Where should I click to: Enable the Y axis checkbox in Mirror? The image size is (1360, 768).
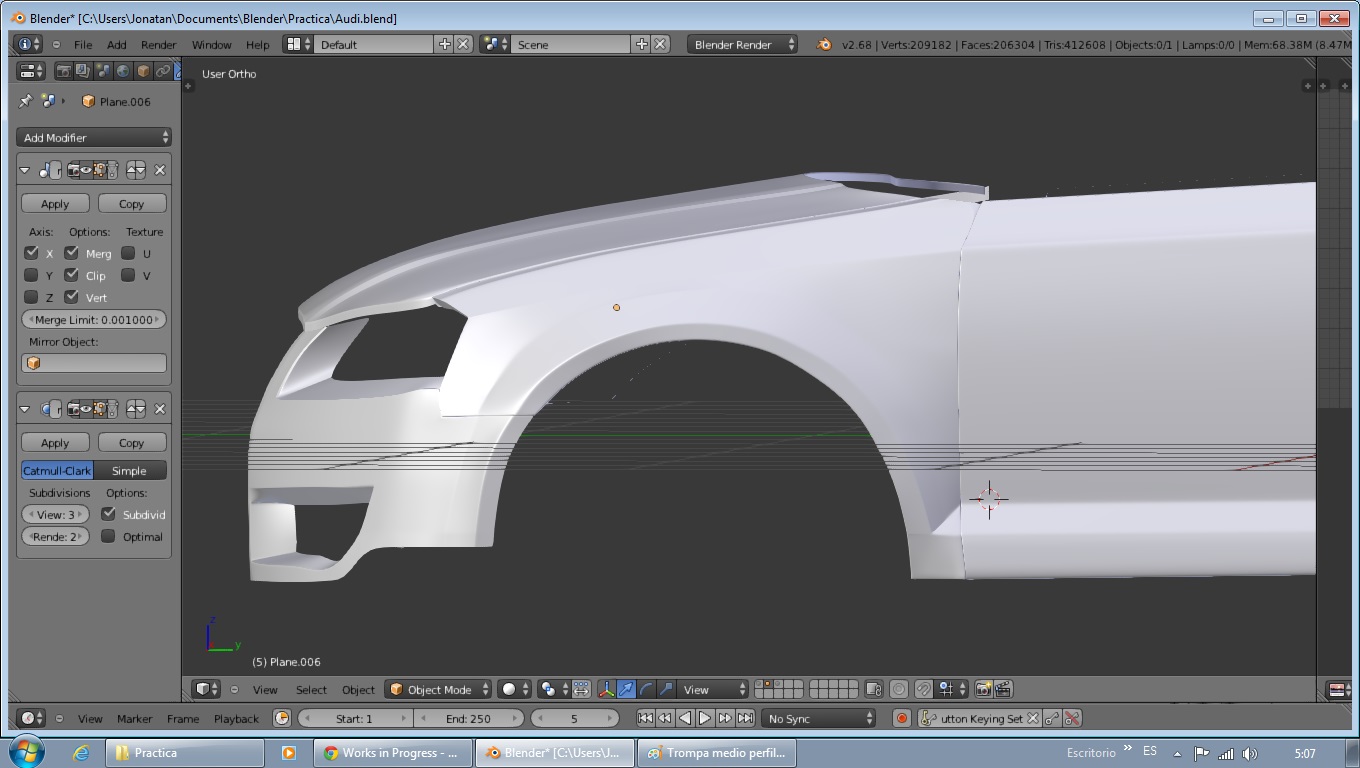click(x=31, y=275)
